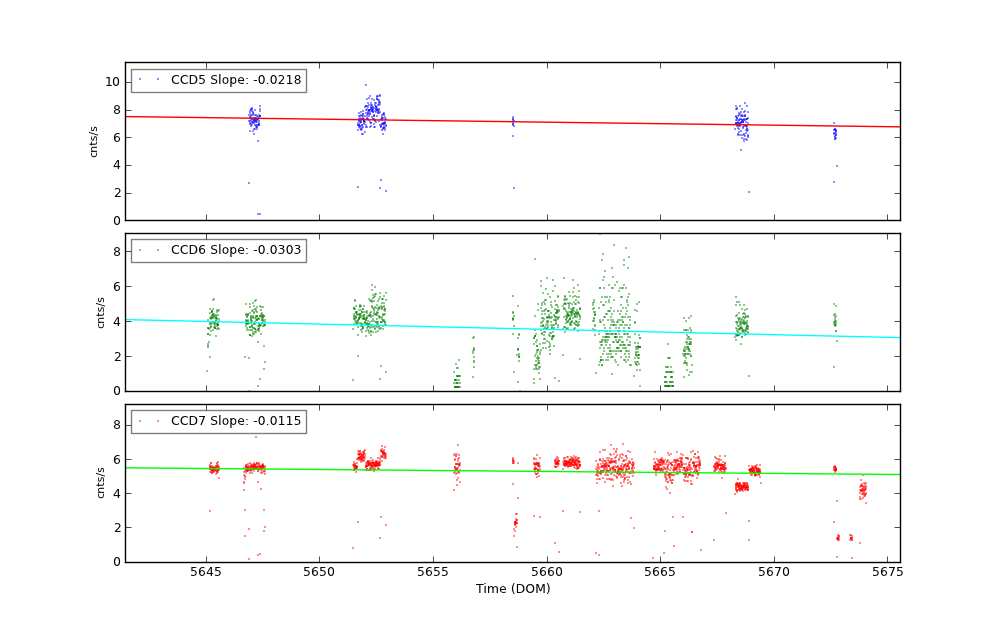Click the cnts/s label of CCD6 panel
1000x624 pixels.
98,312
